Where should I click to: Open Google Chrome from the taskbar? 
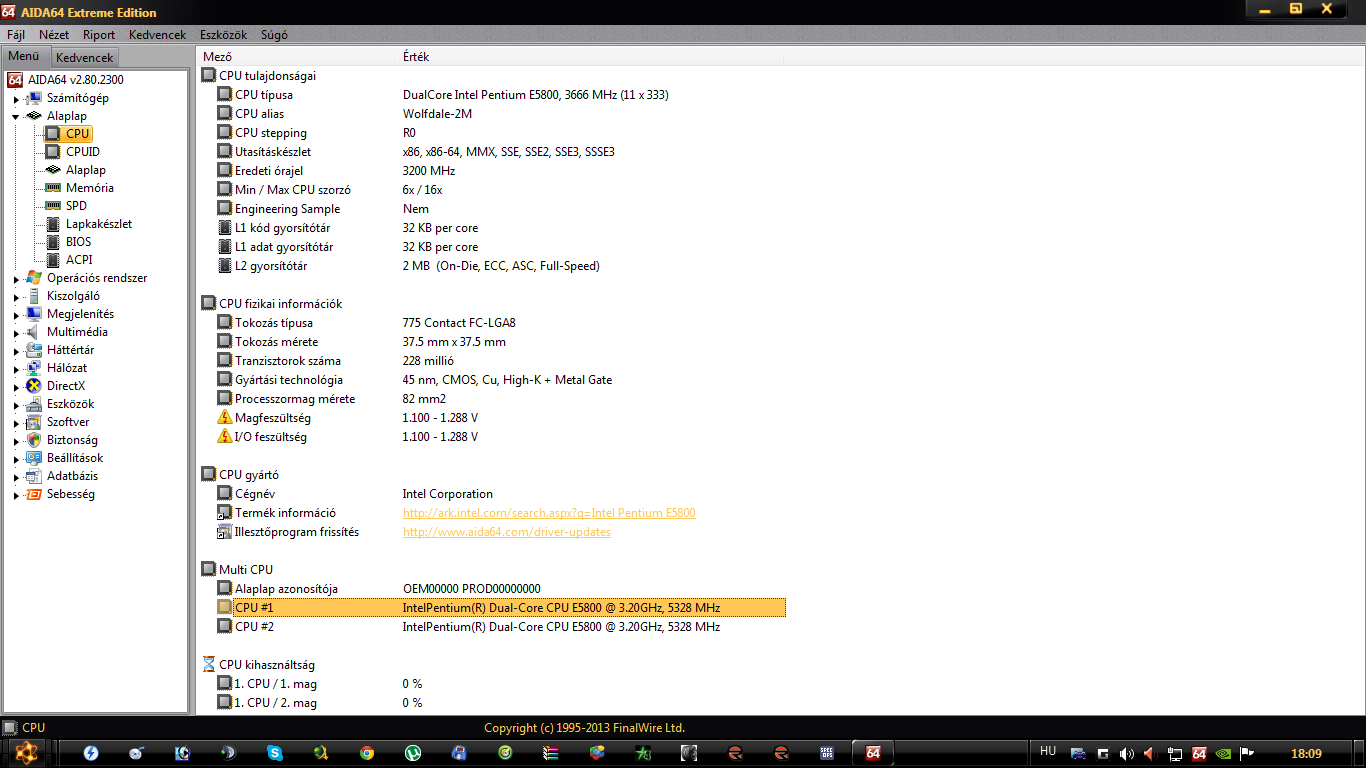pos(367,753)
